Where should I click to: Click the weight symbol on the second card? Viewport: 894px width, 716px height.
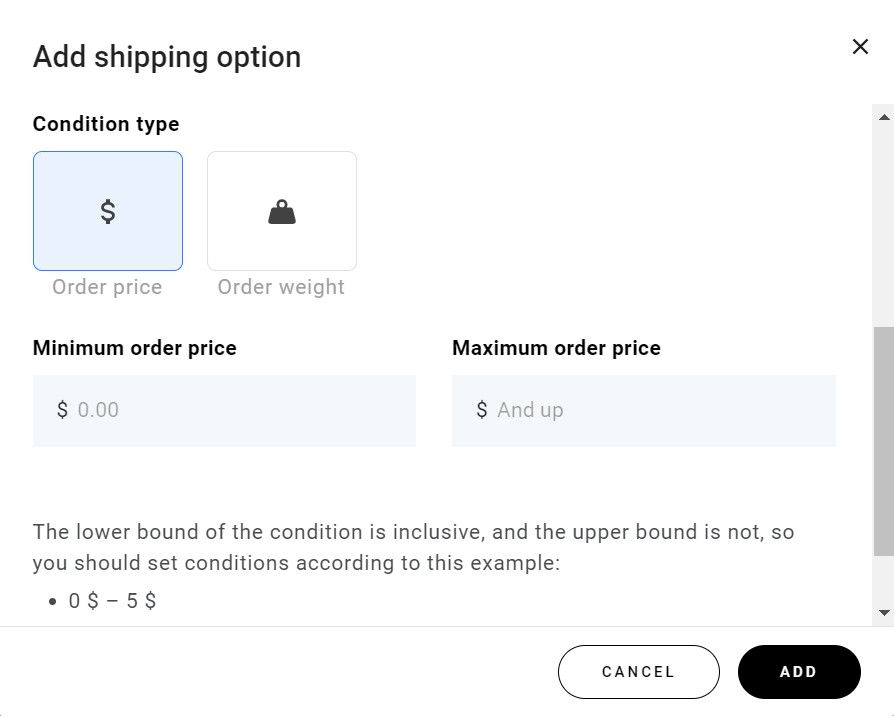281,210
